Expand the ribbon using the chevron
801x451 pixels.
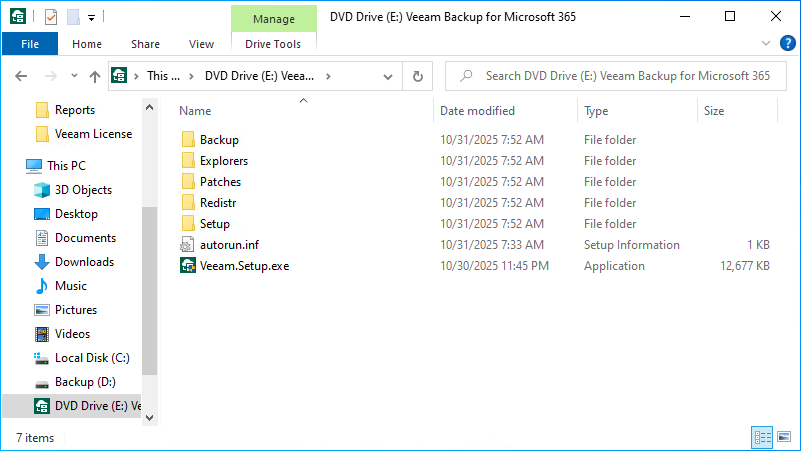(766, 43)
